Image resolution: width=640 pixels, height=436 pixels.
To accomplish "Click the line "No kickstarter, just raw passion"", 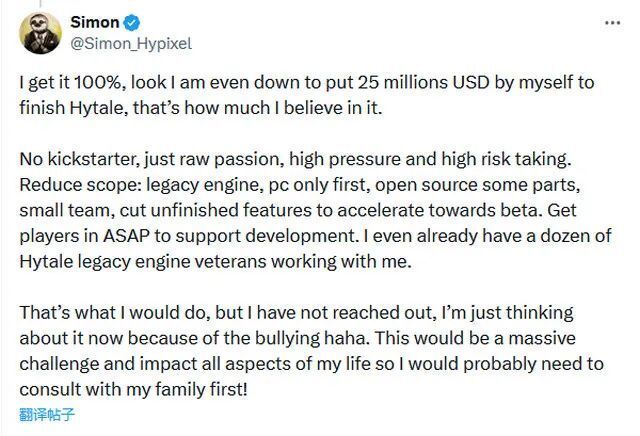I will [295, 159].
